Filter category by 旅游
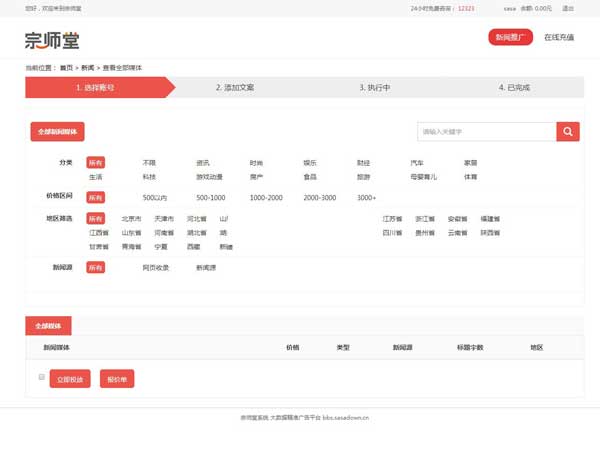Viewport: 600px width, 453px height. click(x=364, y=177)
